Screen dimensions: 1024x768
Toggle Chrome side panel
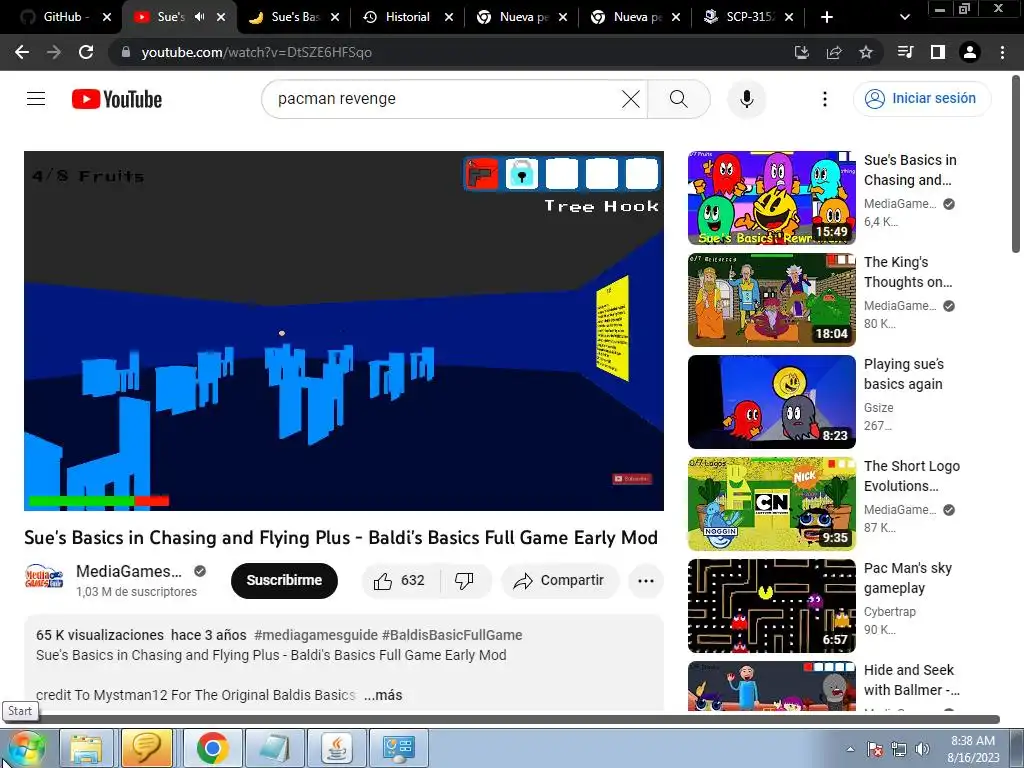938,52
